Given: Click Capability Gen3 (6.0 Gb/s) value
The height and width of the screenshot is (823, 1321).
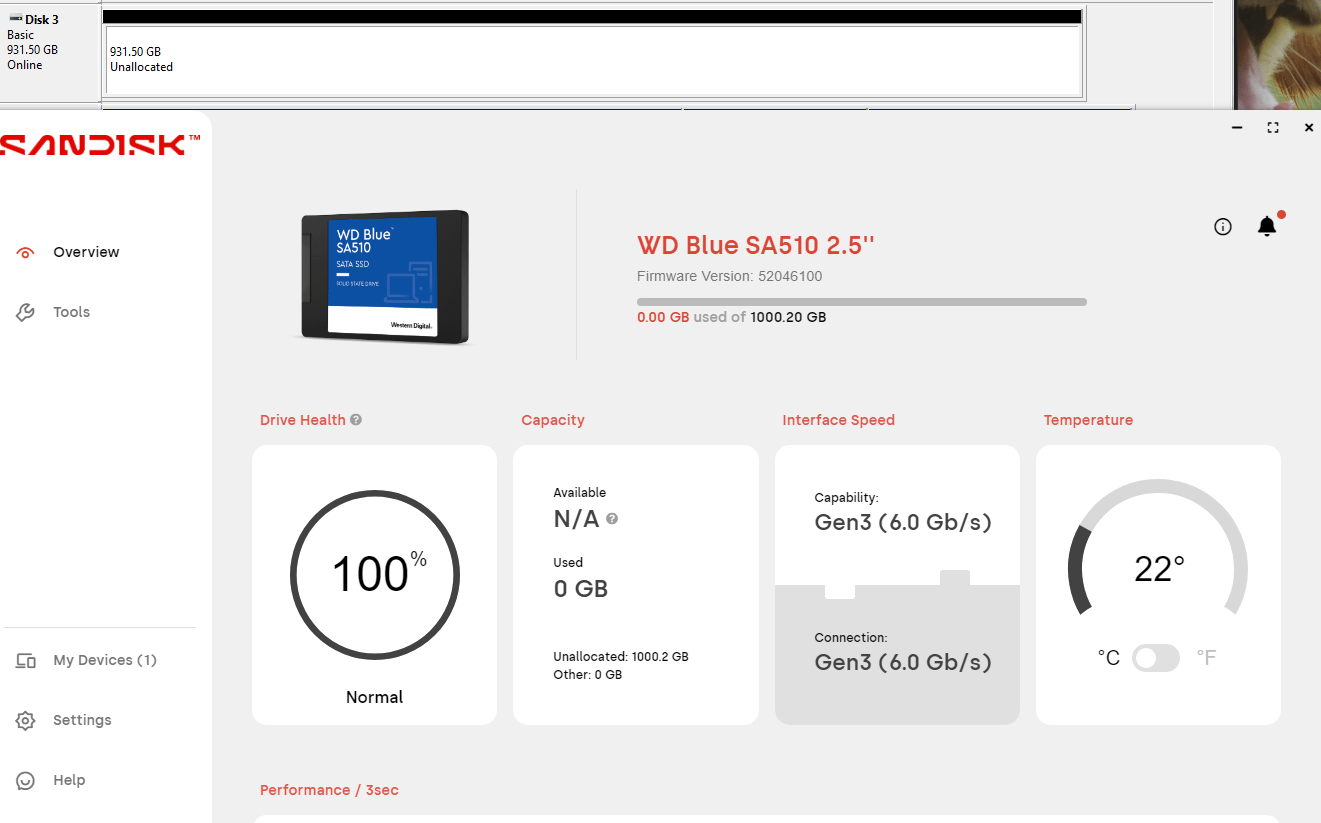Looking at the screenshot, I should pyautogui.click(x=903, y=522).
